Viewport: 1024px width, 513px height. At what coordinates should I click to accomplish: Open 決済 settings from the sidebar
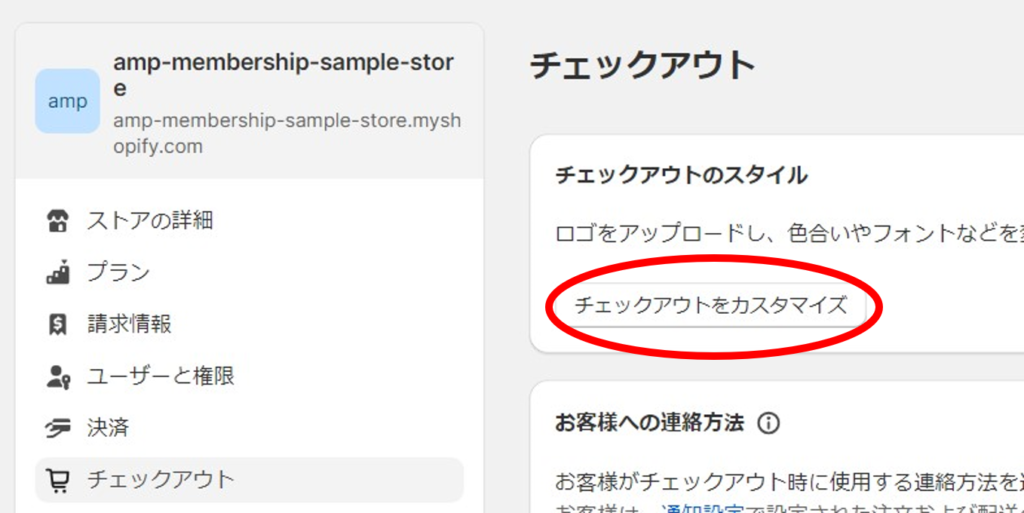108,429
